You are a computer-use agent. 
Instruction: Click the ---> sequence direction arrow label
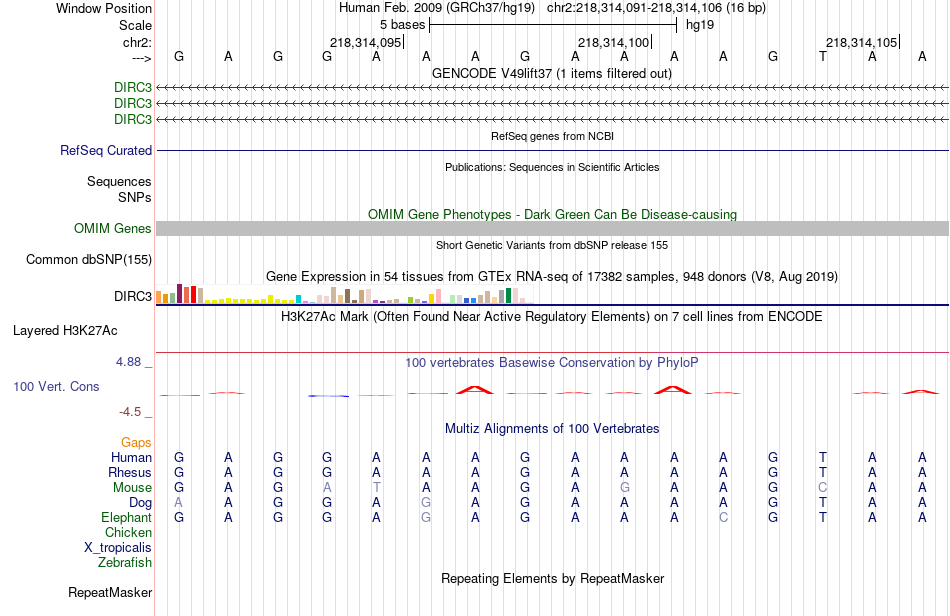tap(141, 58)
